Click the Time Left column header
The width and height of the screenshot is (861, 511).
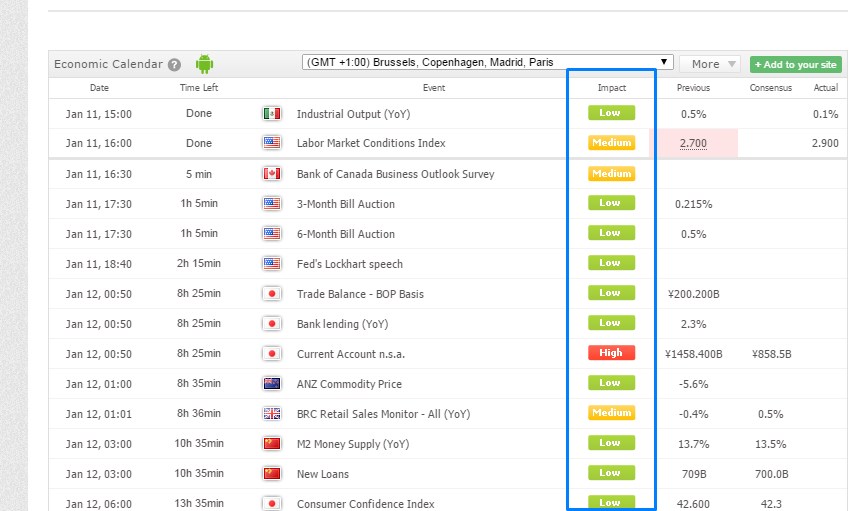199,88
